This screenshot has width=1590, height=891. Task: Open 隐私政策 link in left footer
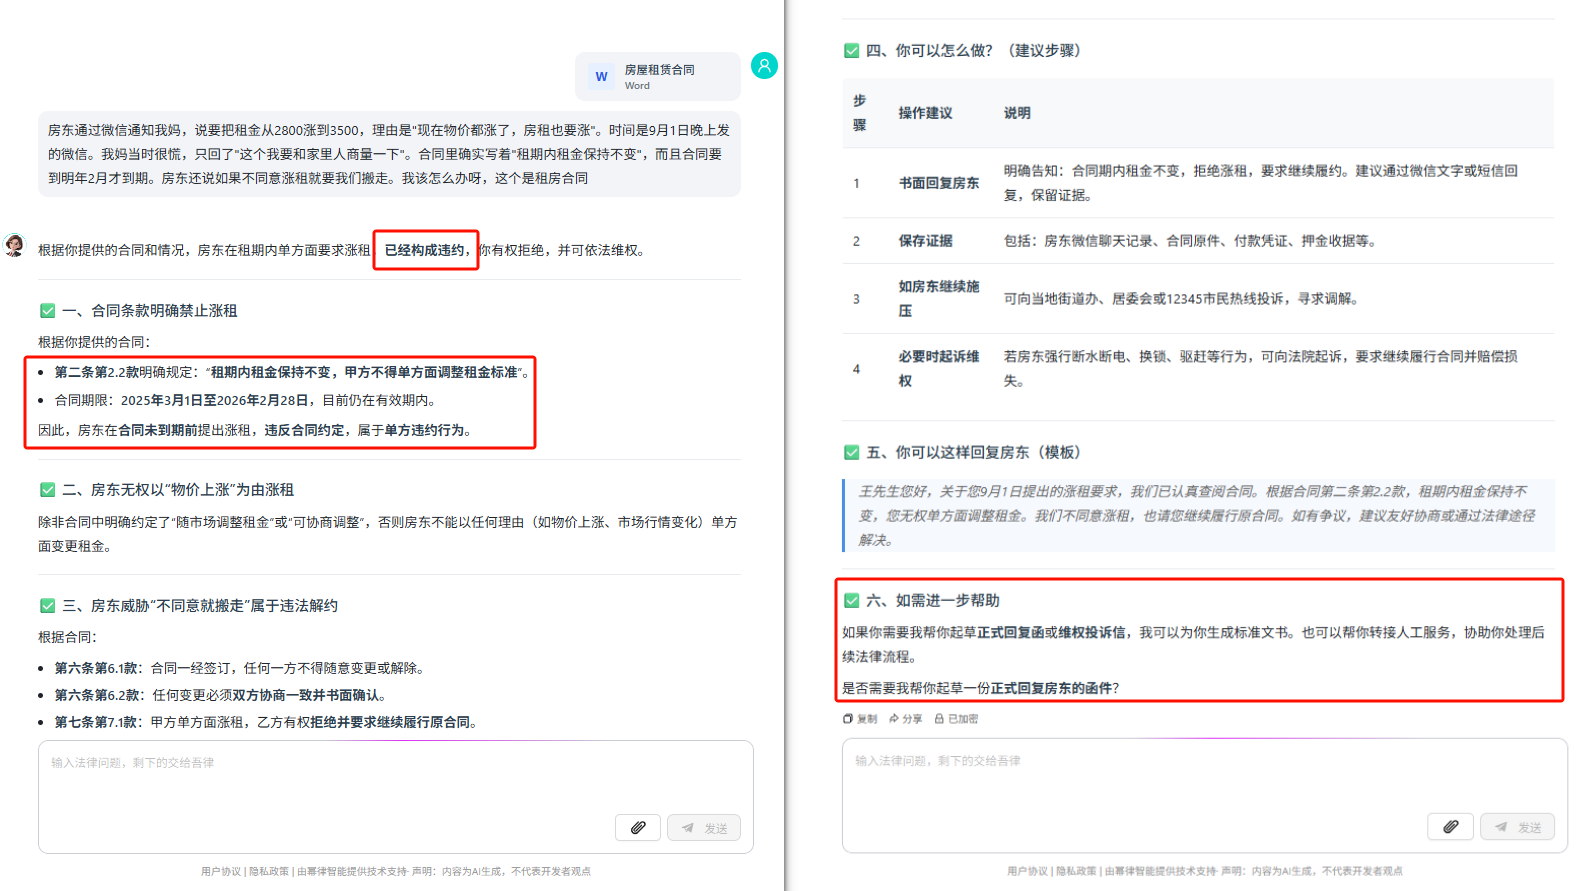[269, 872]
